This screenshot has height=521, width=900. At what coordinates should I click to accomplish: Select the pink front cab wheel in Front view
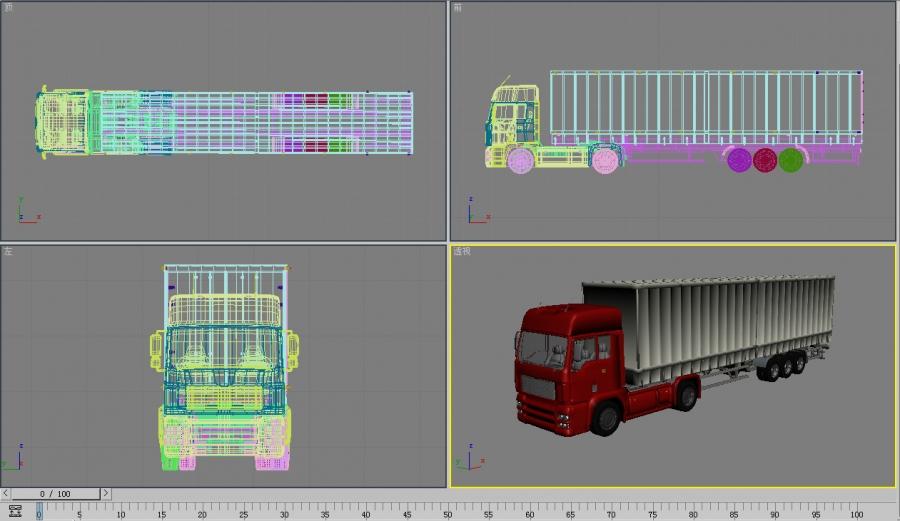tap(521, 161)
